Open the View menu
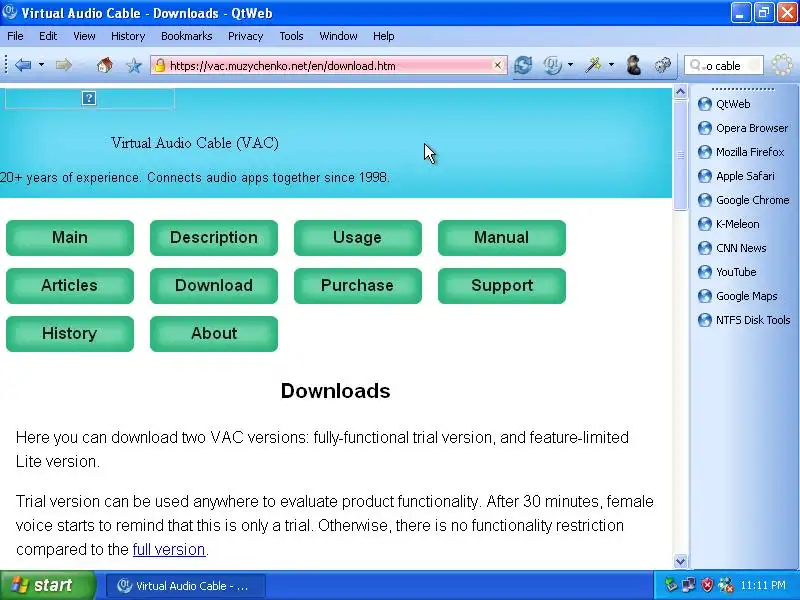The height and width of the screenshot is (600, 800). pyautogui.click(x=84, y=36)
